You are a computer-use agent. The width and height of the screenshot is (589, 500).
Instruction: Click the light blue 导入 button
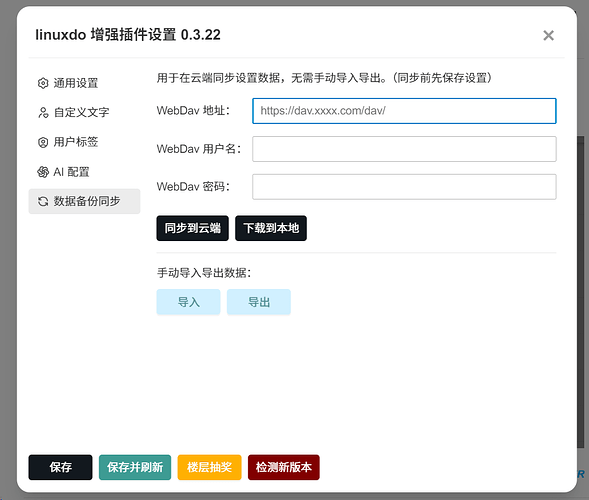click(188, 302)
